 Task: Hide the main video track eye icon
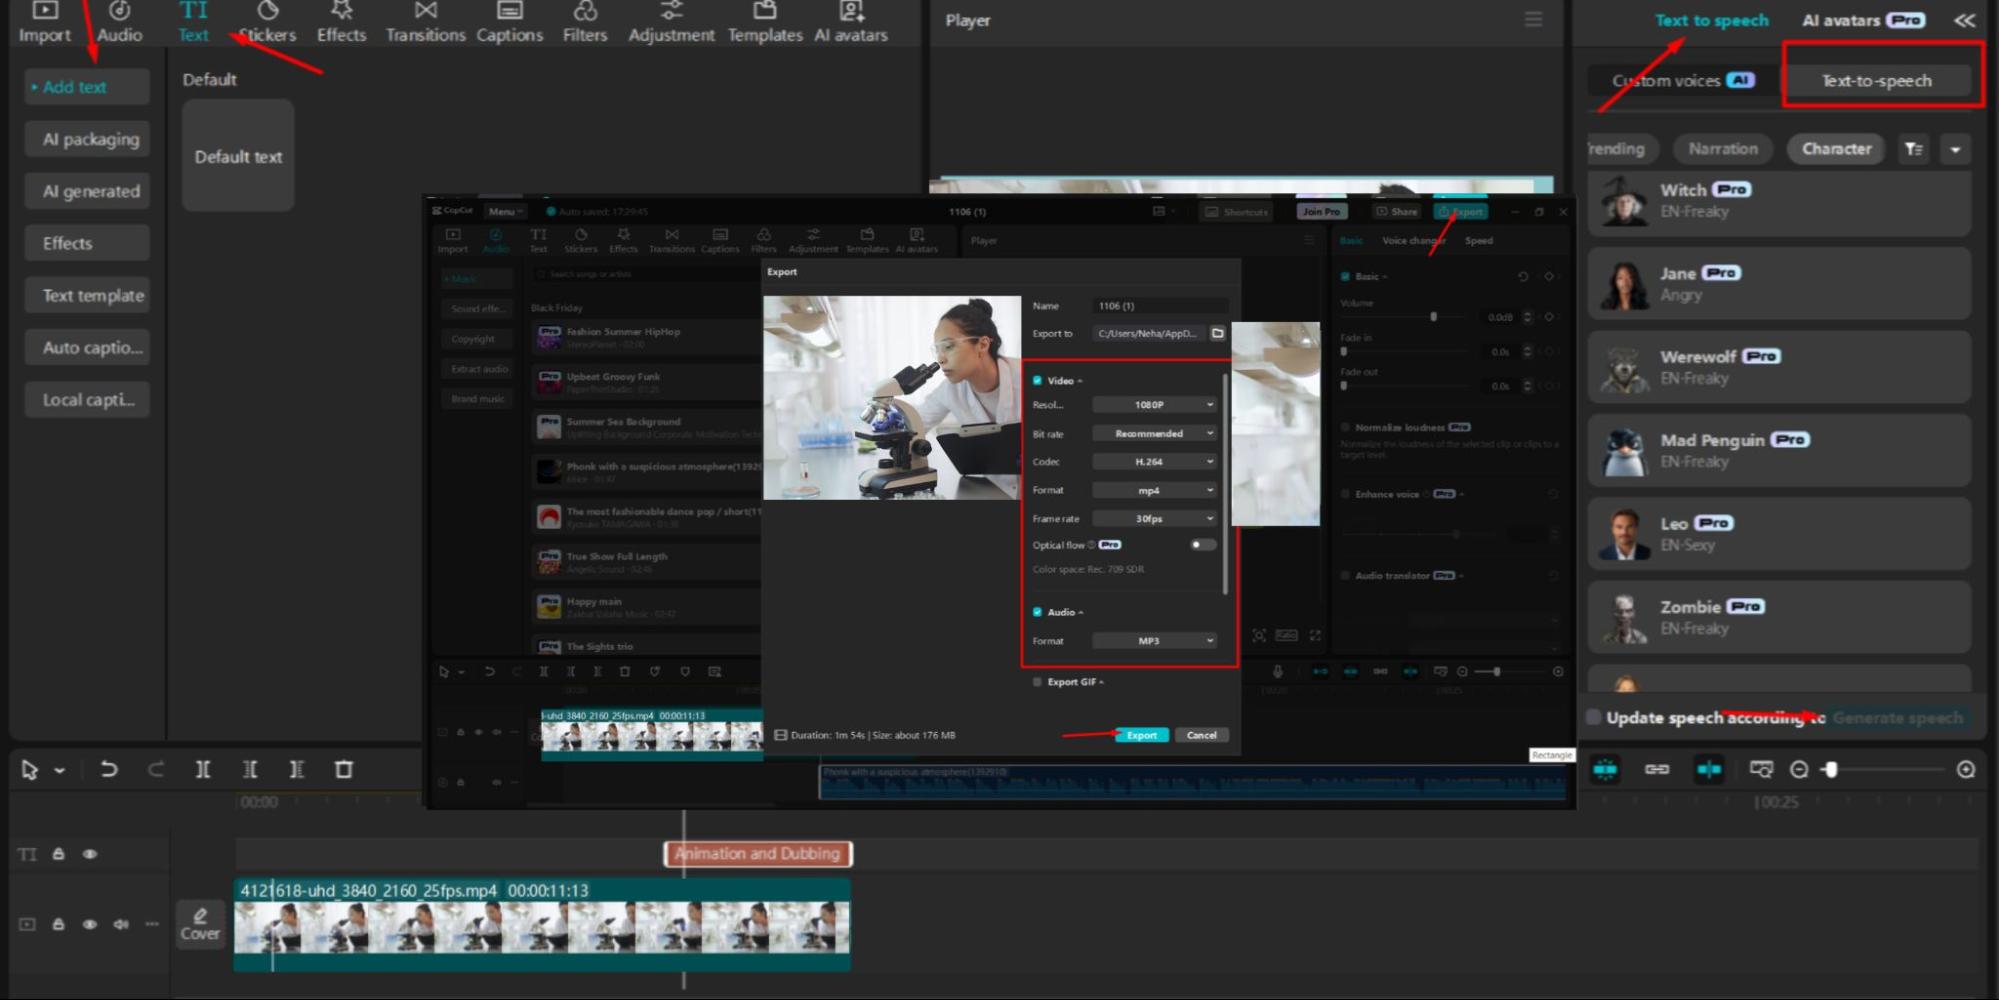[x=90, y=924]
